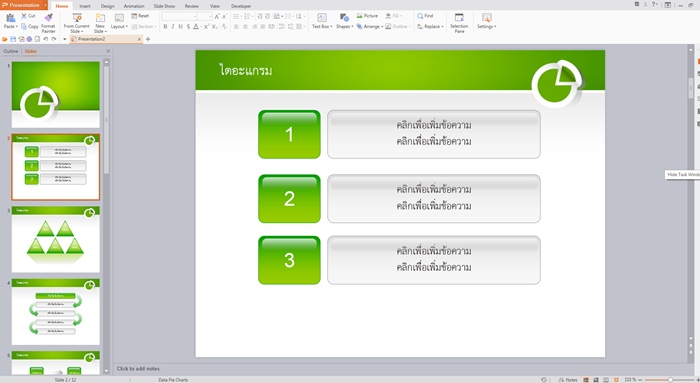Open the Presentation application menu arrow
700x383 pixels.
coord(46,5)
